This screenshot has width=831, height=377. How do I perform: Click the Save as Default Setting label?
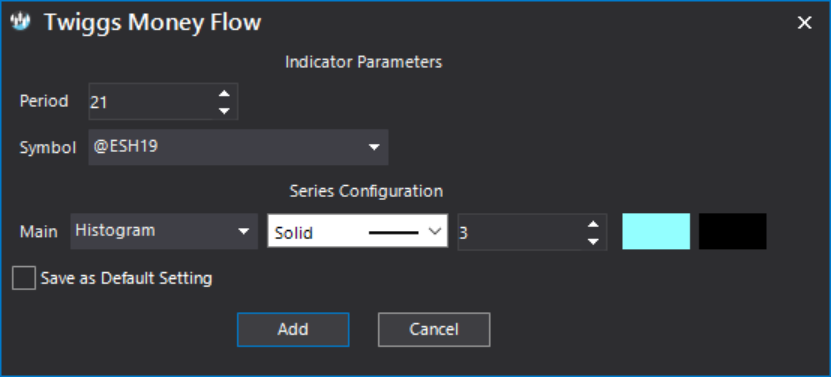click(127, 278)
